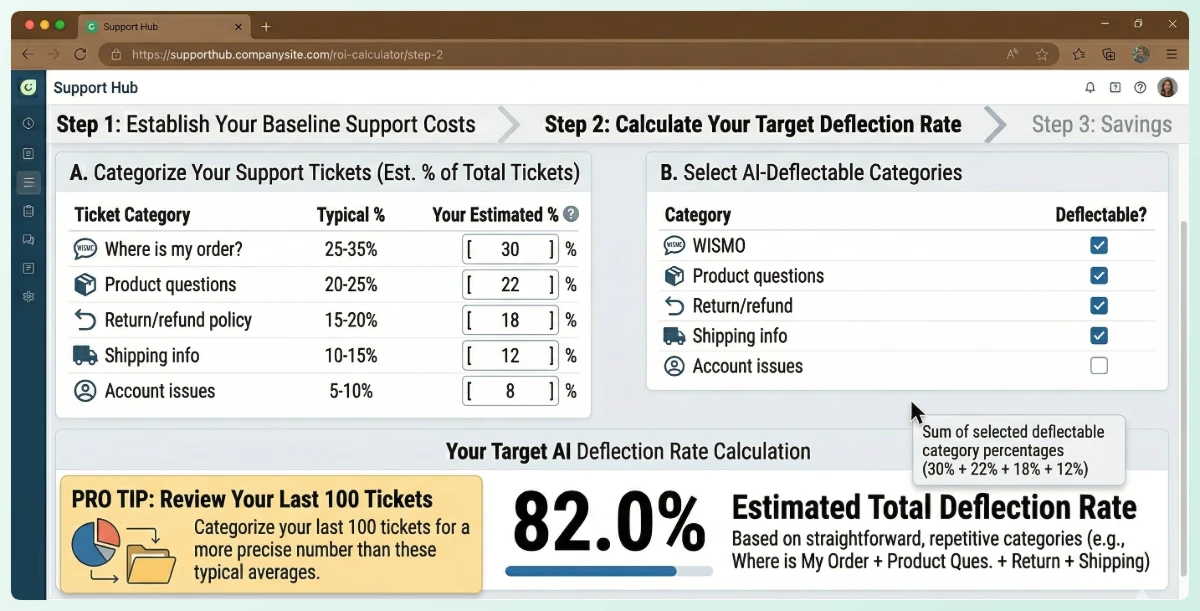Open a new browser tab
This screenshot has height=611, width=1200.
click(x=266, y=26)
